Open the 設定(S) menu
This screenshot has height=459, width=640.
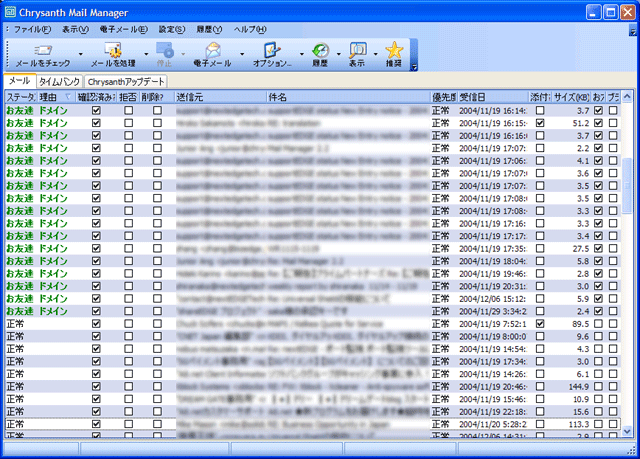coord(172,29)
